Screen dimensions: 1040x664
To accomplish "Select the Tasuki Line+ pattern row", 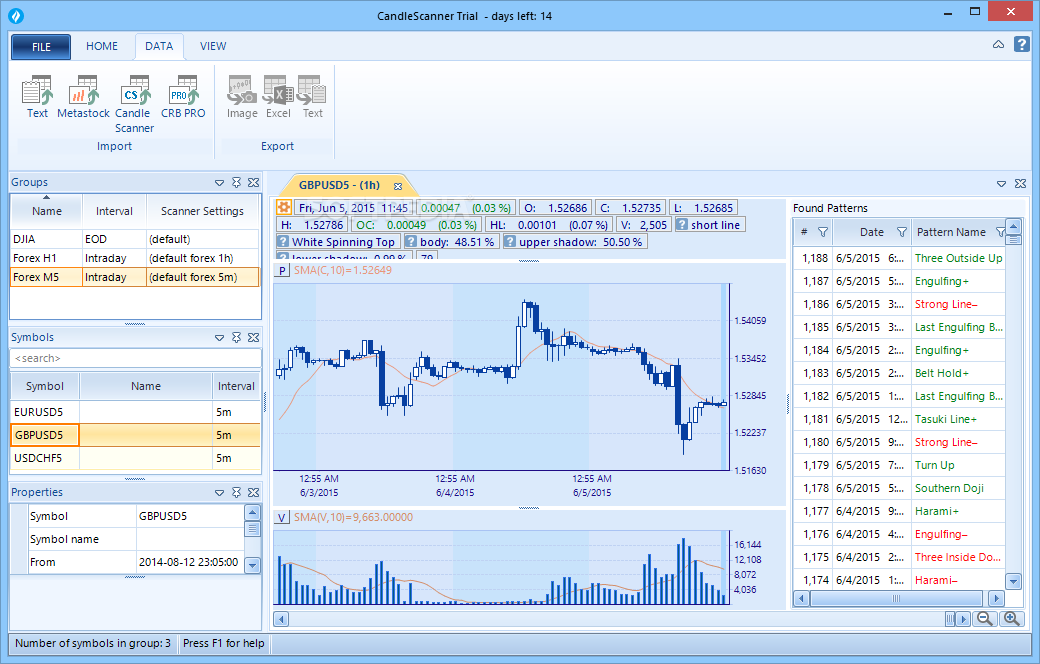I will pyautogui.click(x=899, y=419).
